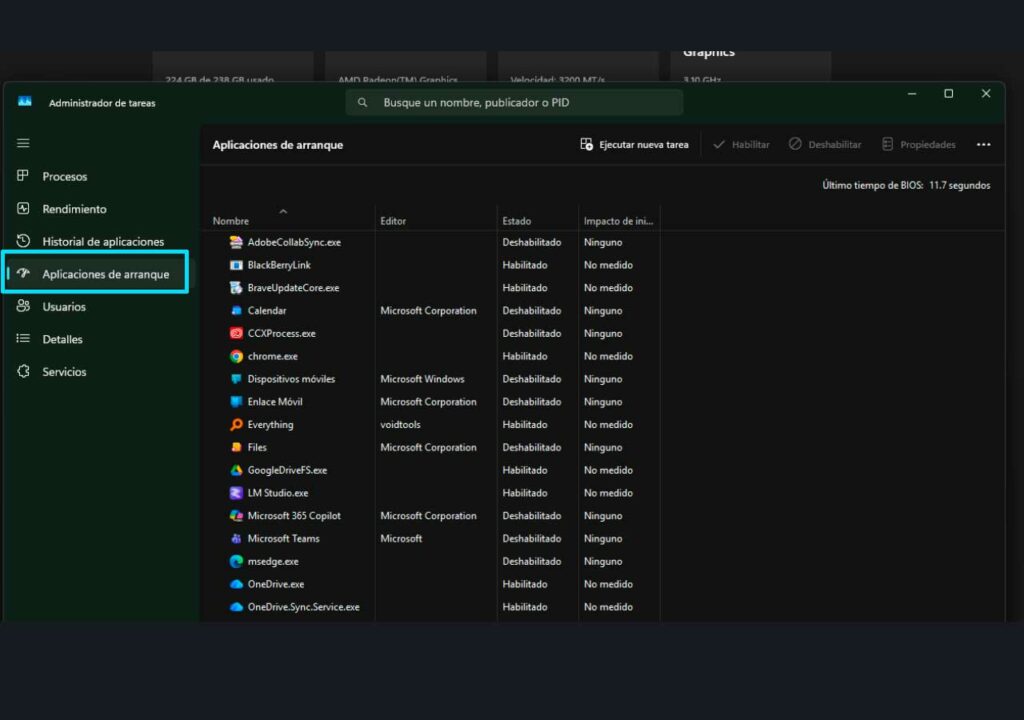Click Ejecutar nueva tarea
This screenshot has height=720, width=1024.
click(634, 144)
